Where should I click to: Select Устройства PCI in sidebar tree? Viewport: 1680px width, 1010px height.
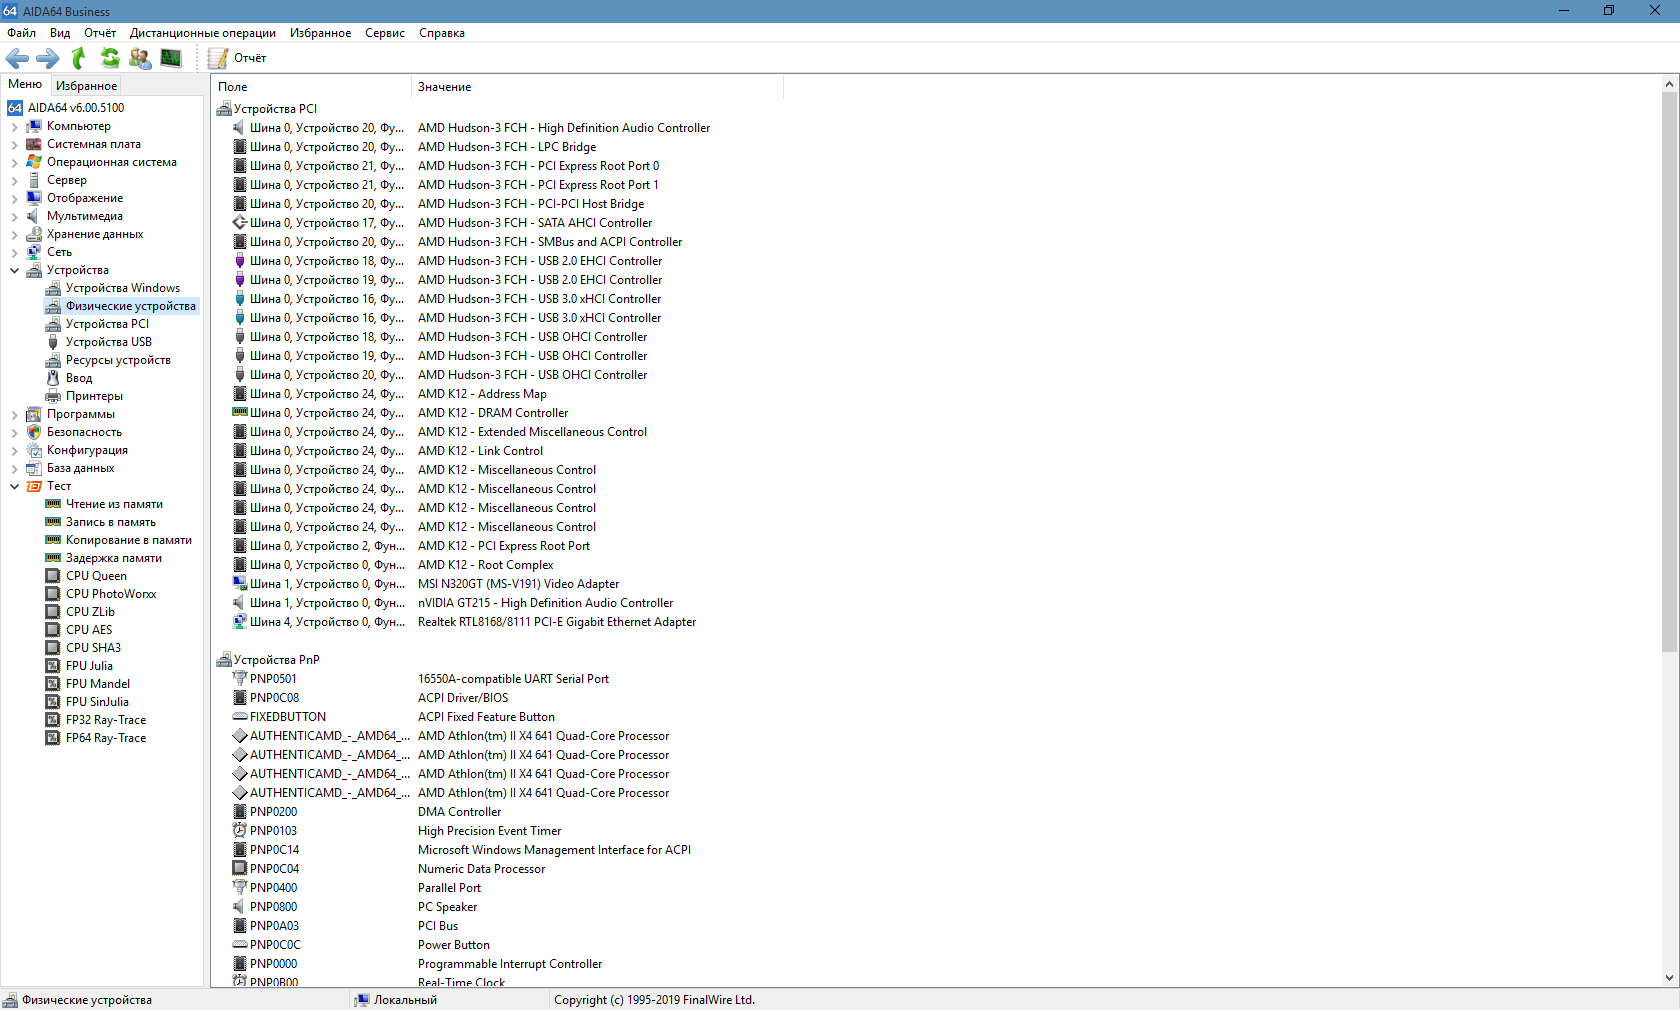107,324
